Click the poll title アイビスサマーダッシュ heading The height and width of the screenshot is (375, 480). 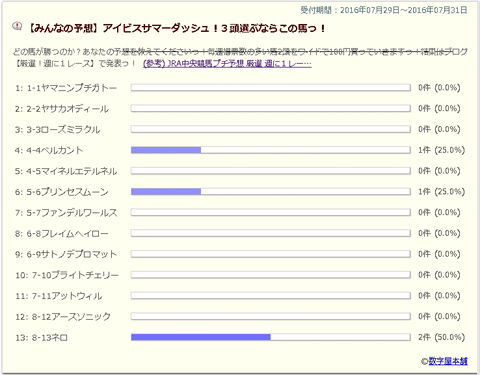pos(176,28)
